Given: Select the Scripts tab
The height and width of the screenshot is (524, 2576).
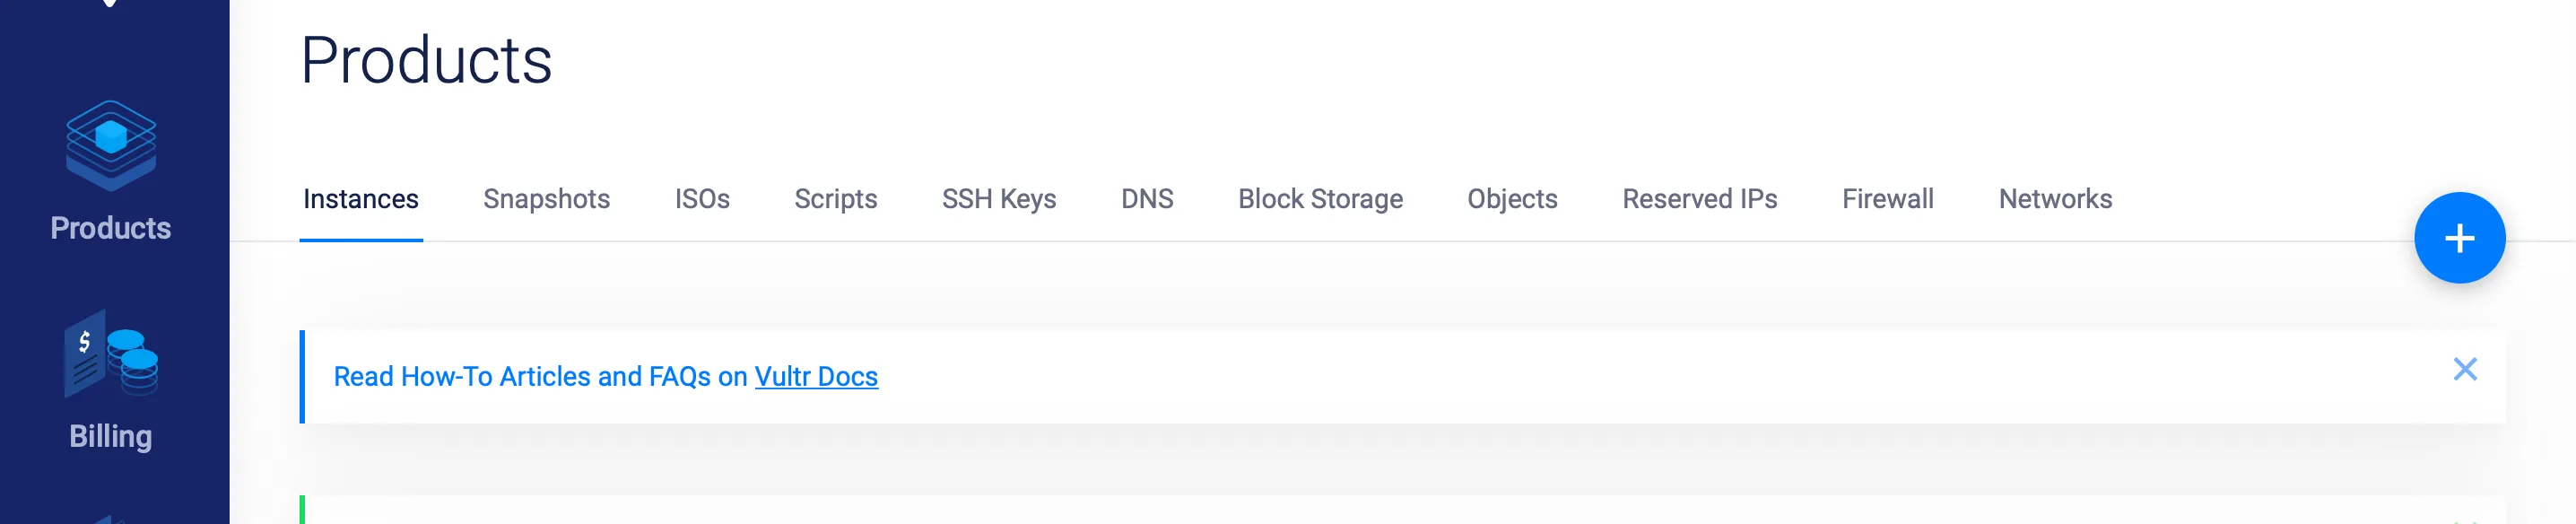Looking at the screenshot, I should coord(835,199).
